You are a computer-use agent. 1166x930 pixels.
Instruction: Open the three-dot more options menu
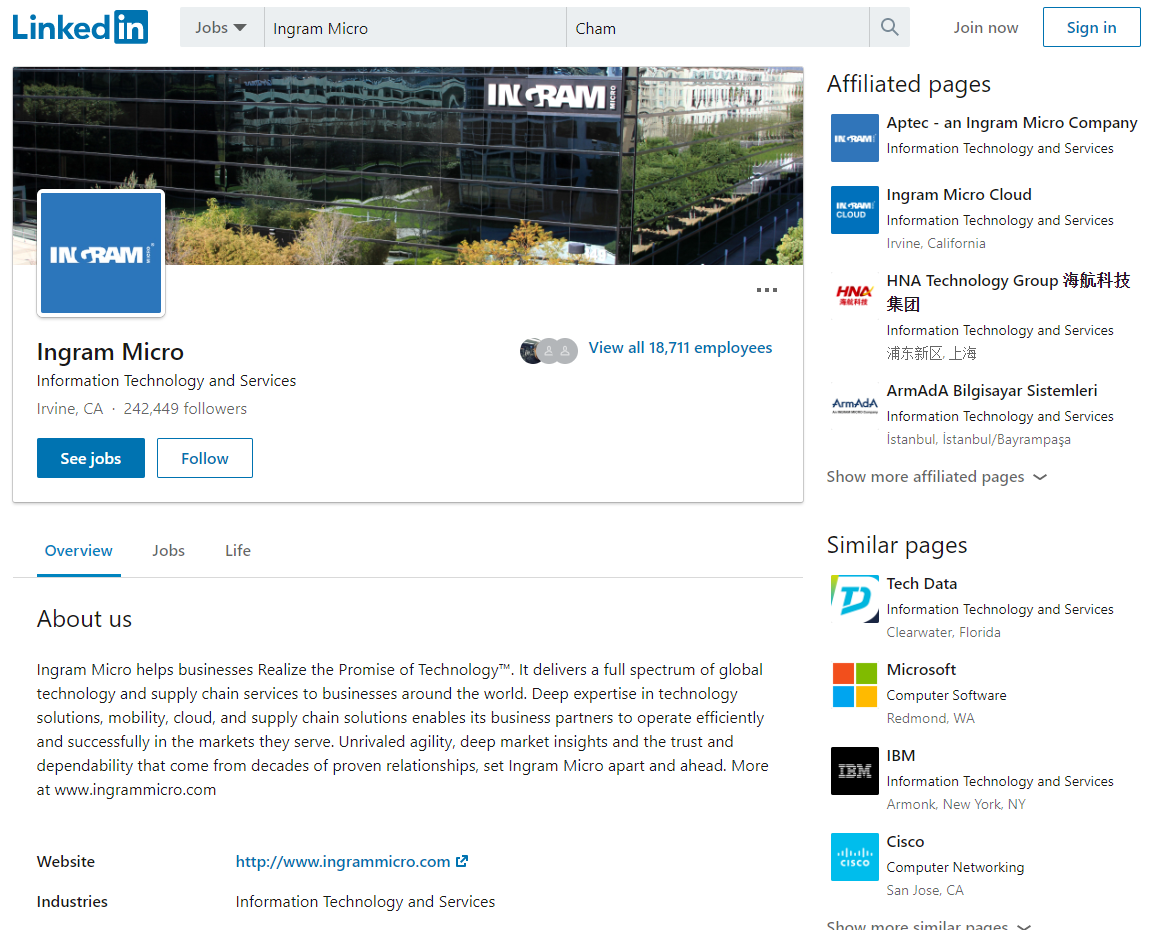pyautogui.click(x=767, y=290)
